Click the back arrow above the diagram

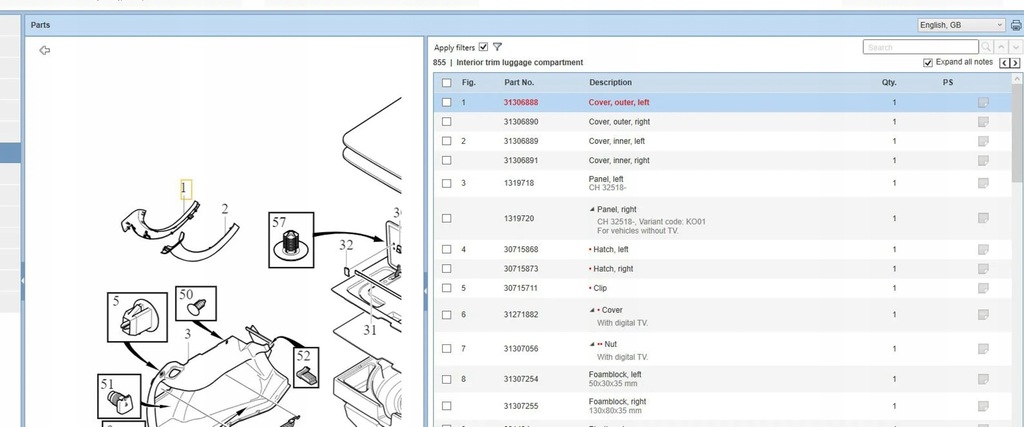(x=44, y=50)
